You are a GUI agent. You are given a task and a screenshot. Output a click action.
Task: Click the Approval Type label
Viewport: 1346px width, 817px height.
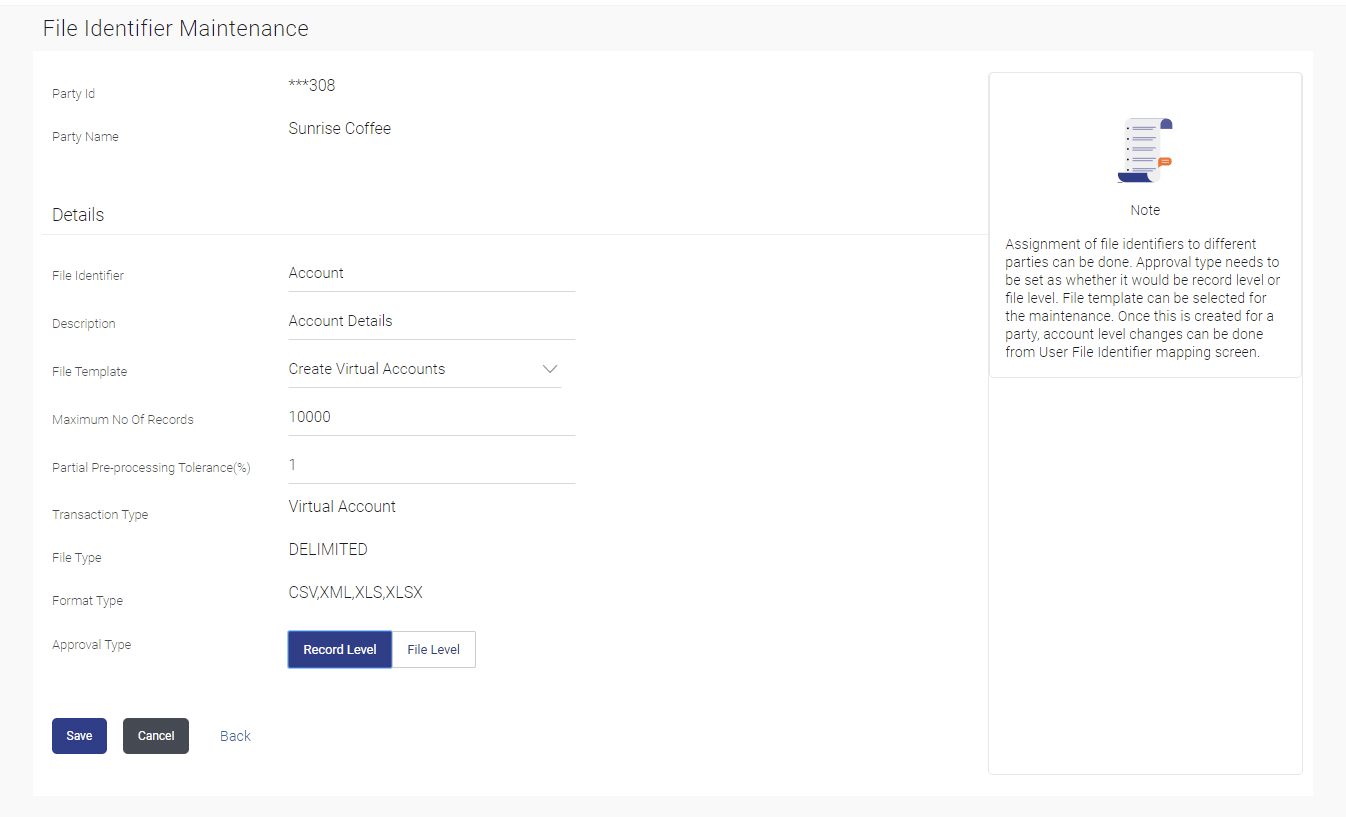tap(92, 645)
